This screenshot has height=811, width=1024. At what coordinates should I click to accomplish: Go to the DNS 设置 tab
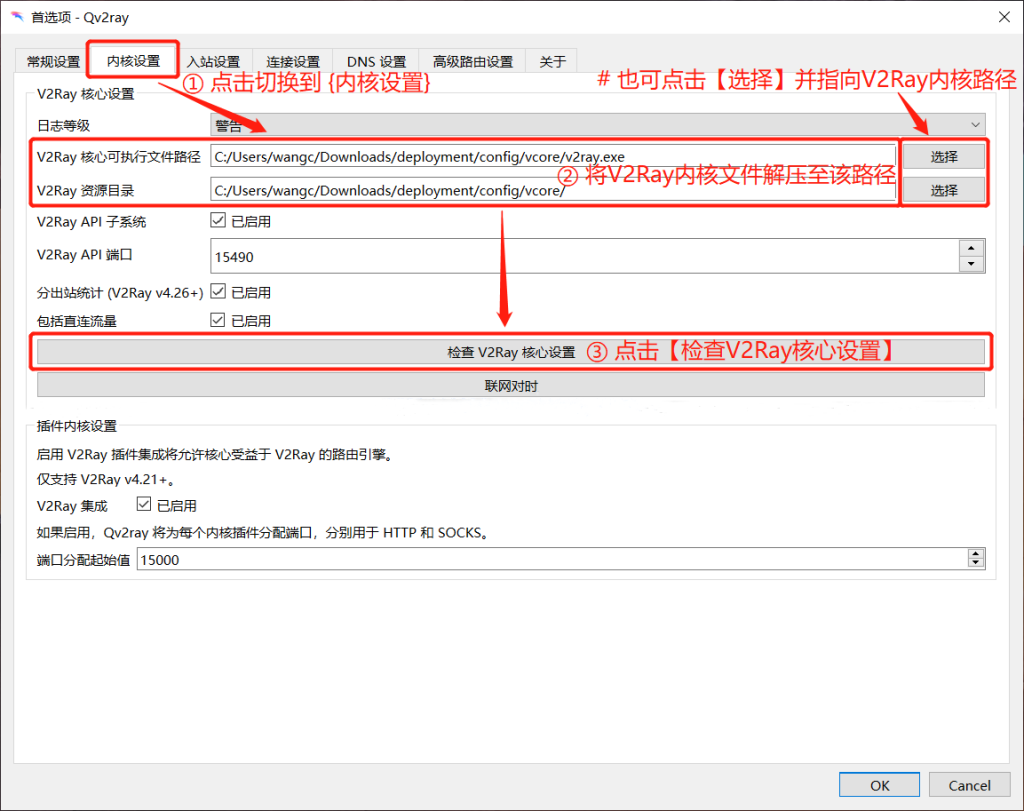[376, 61]
